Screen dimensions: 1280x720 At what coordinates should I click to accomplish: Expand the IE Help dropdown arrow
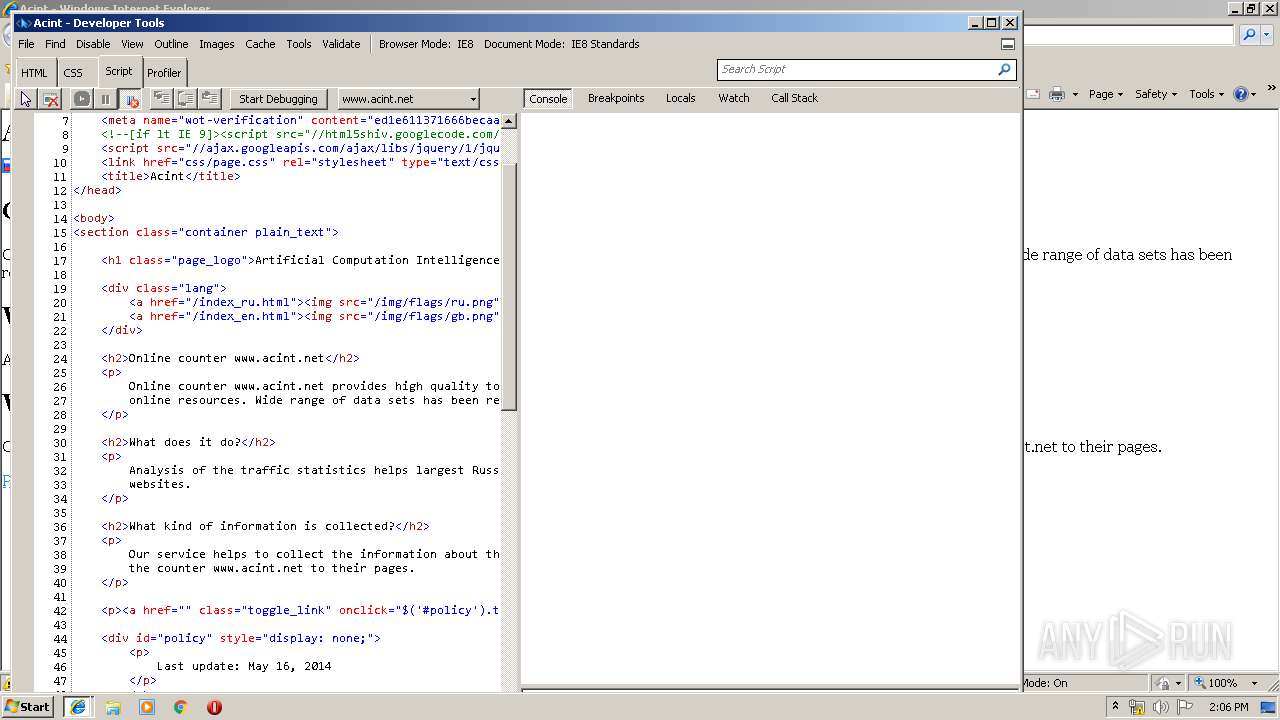tap(1254, 94)
